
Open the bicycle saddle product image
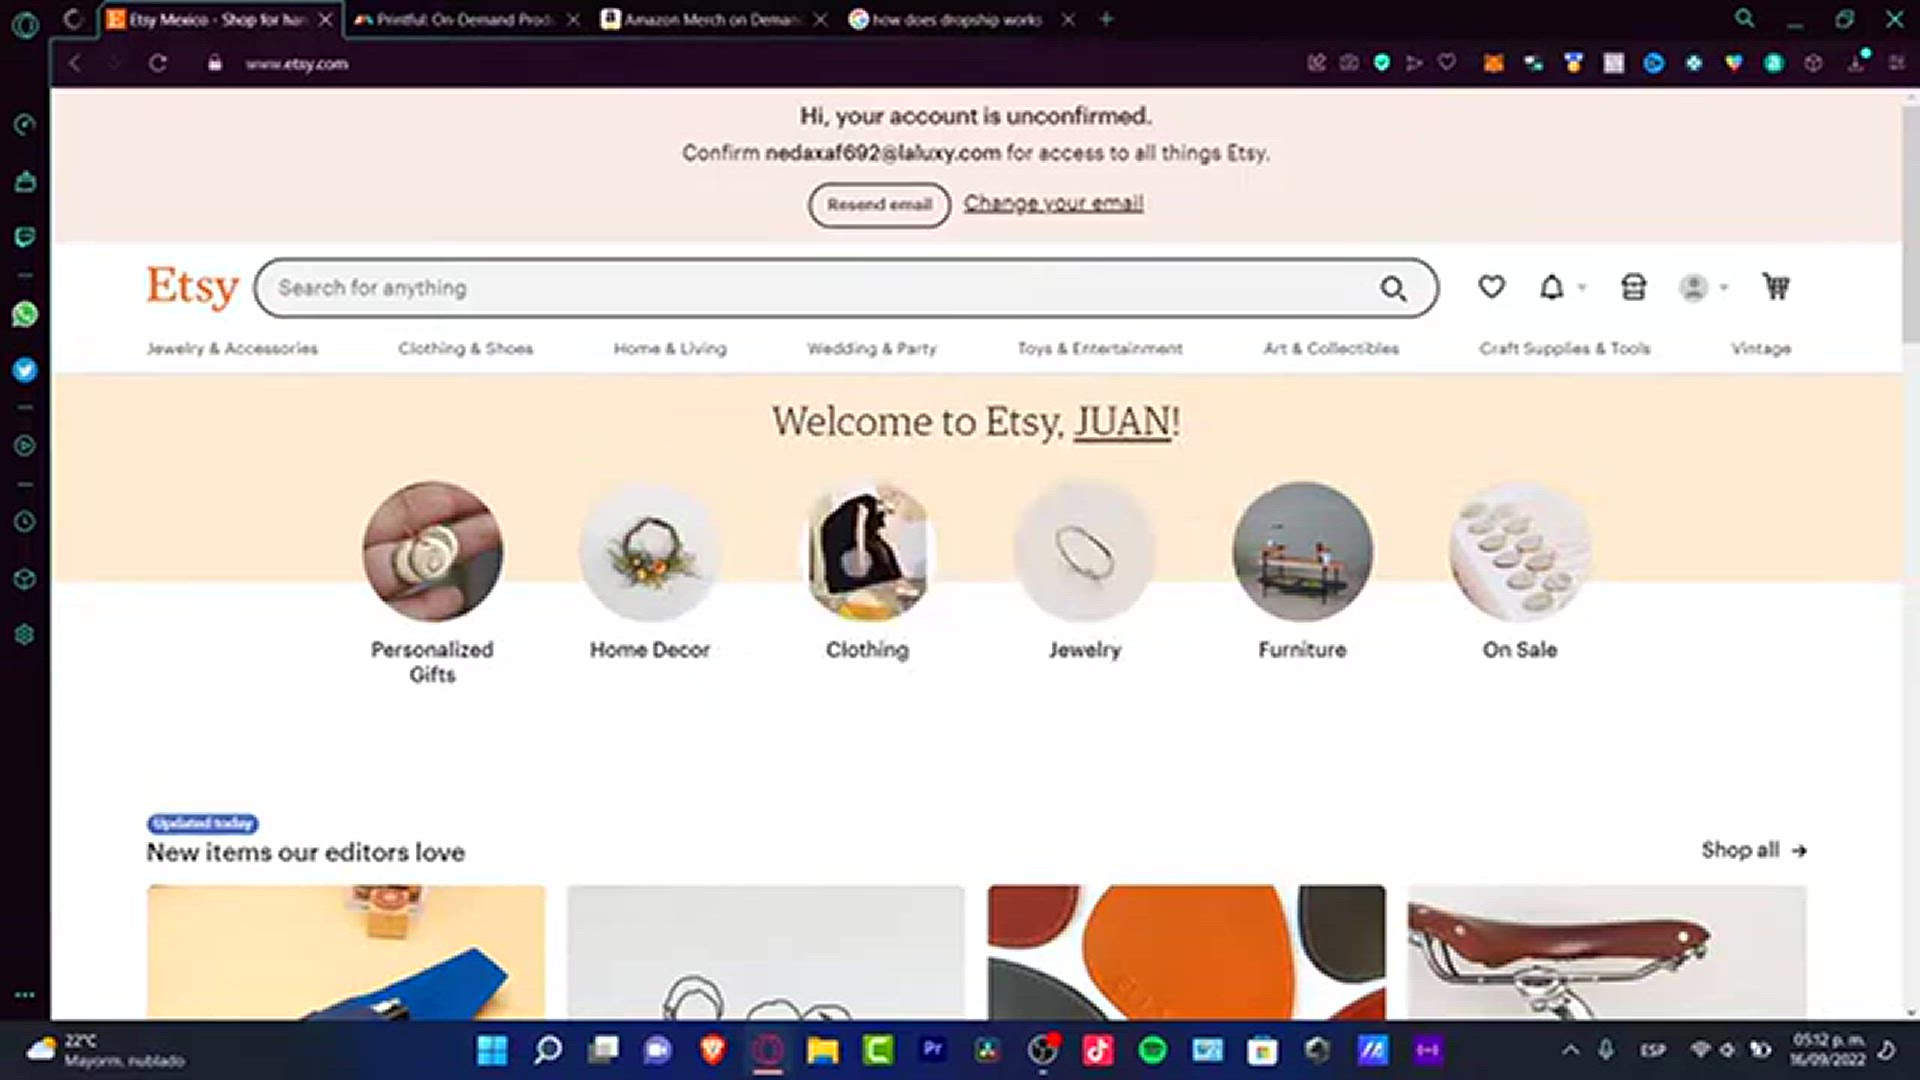coord(1607,952)
